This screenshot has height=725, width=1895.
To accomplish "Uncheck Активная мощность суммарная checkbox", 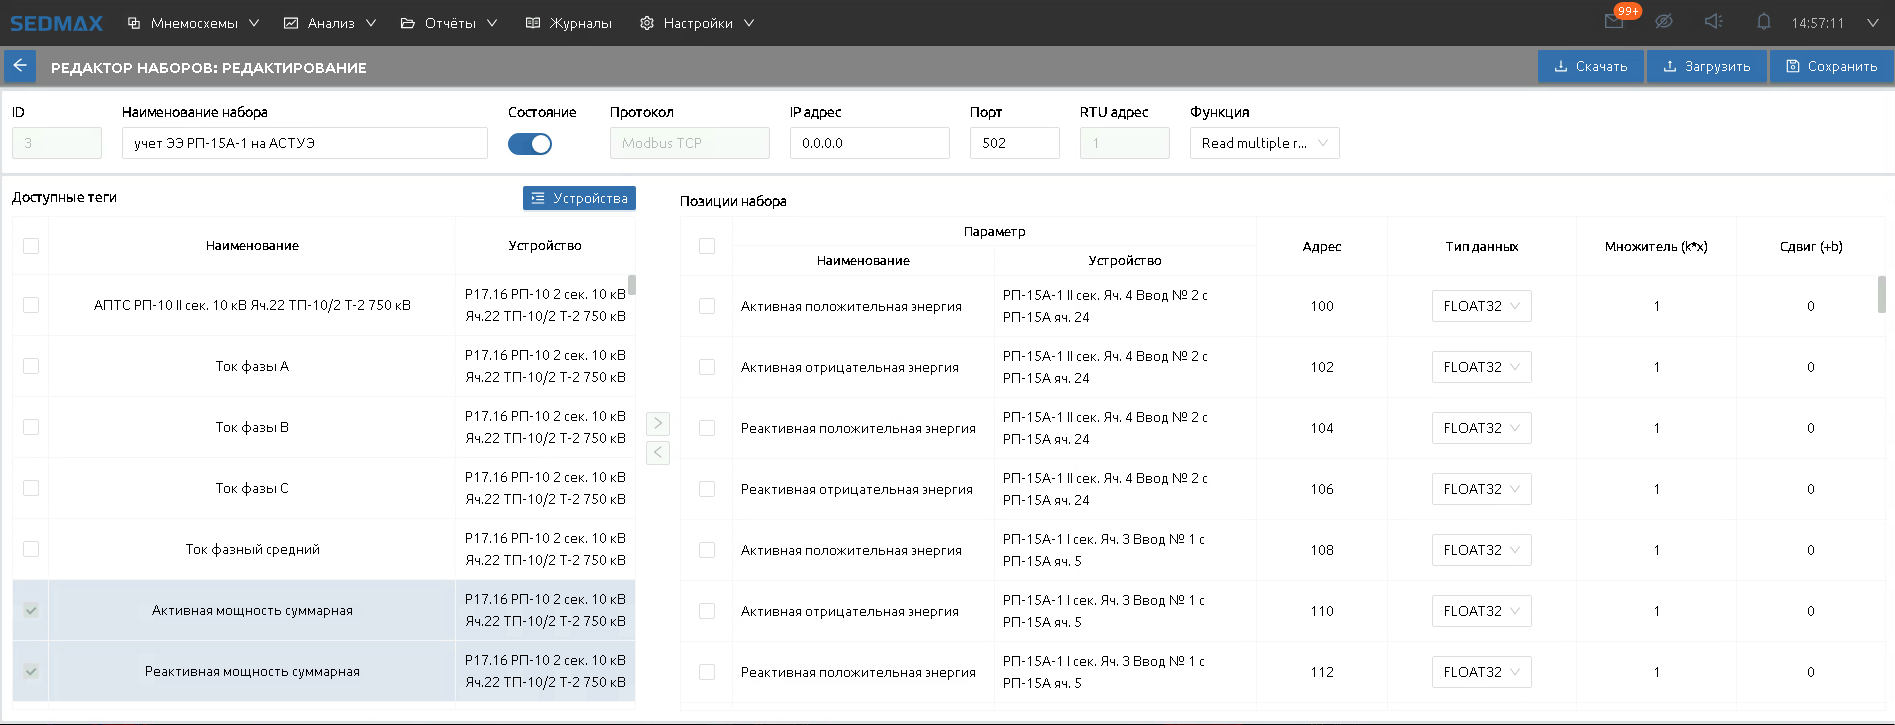I will 31,610.
